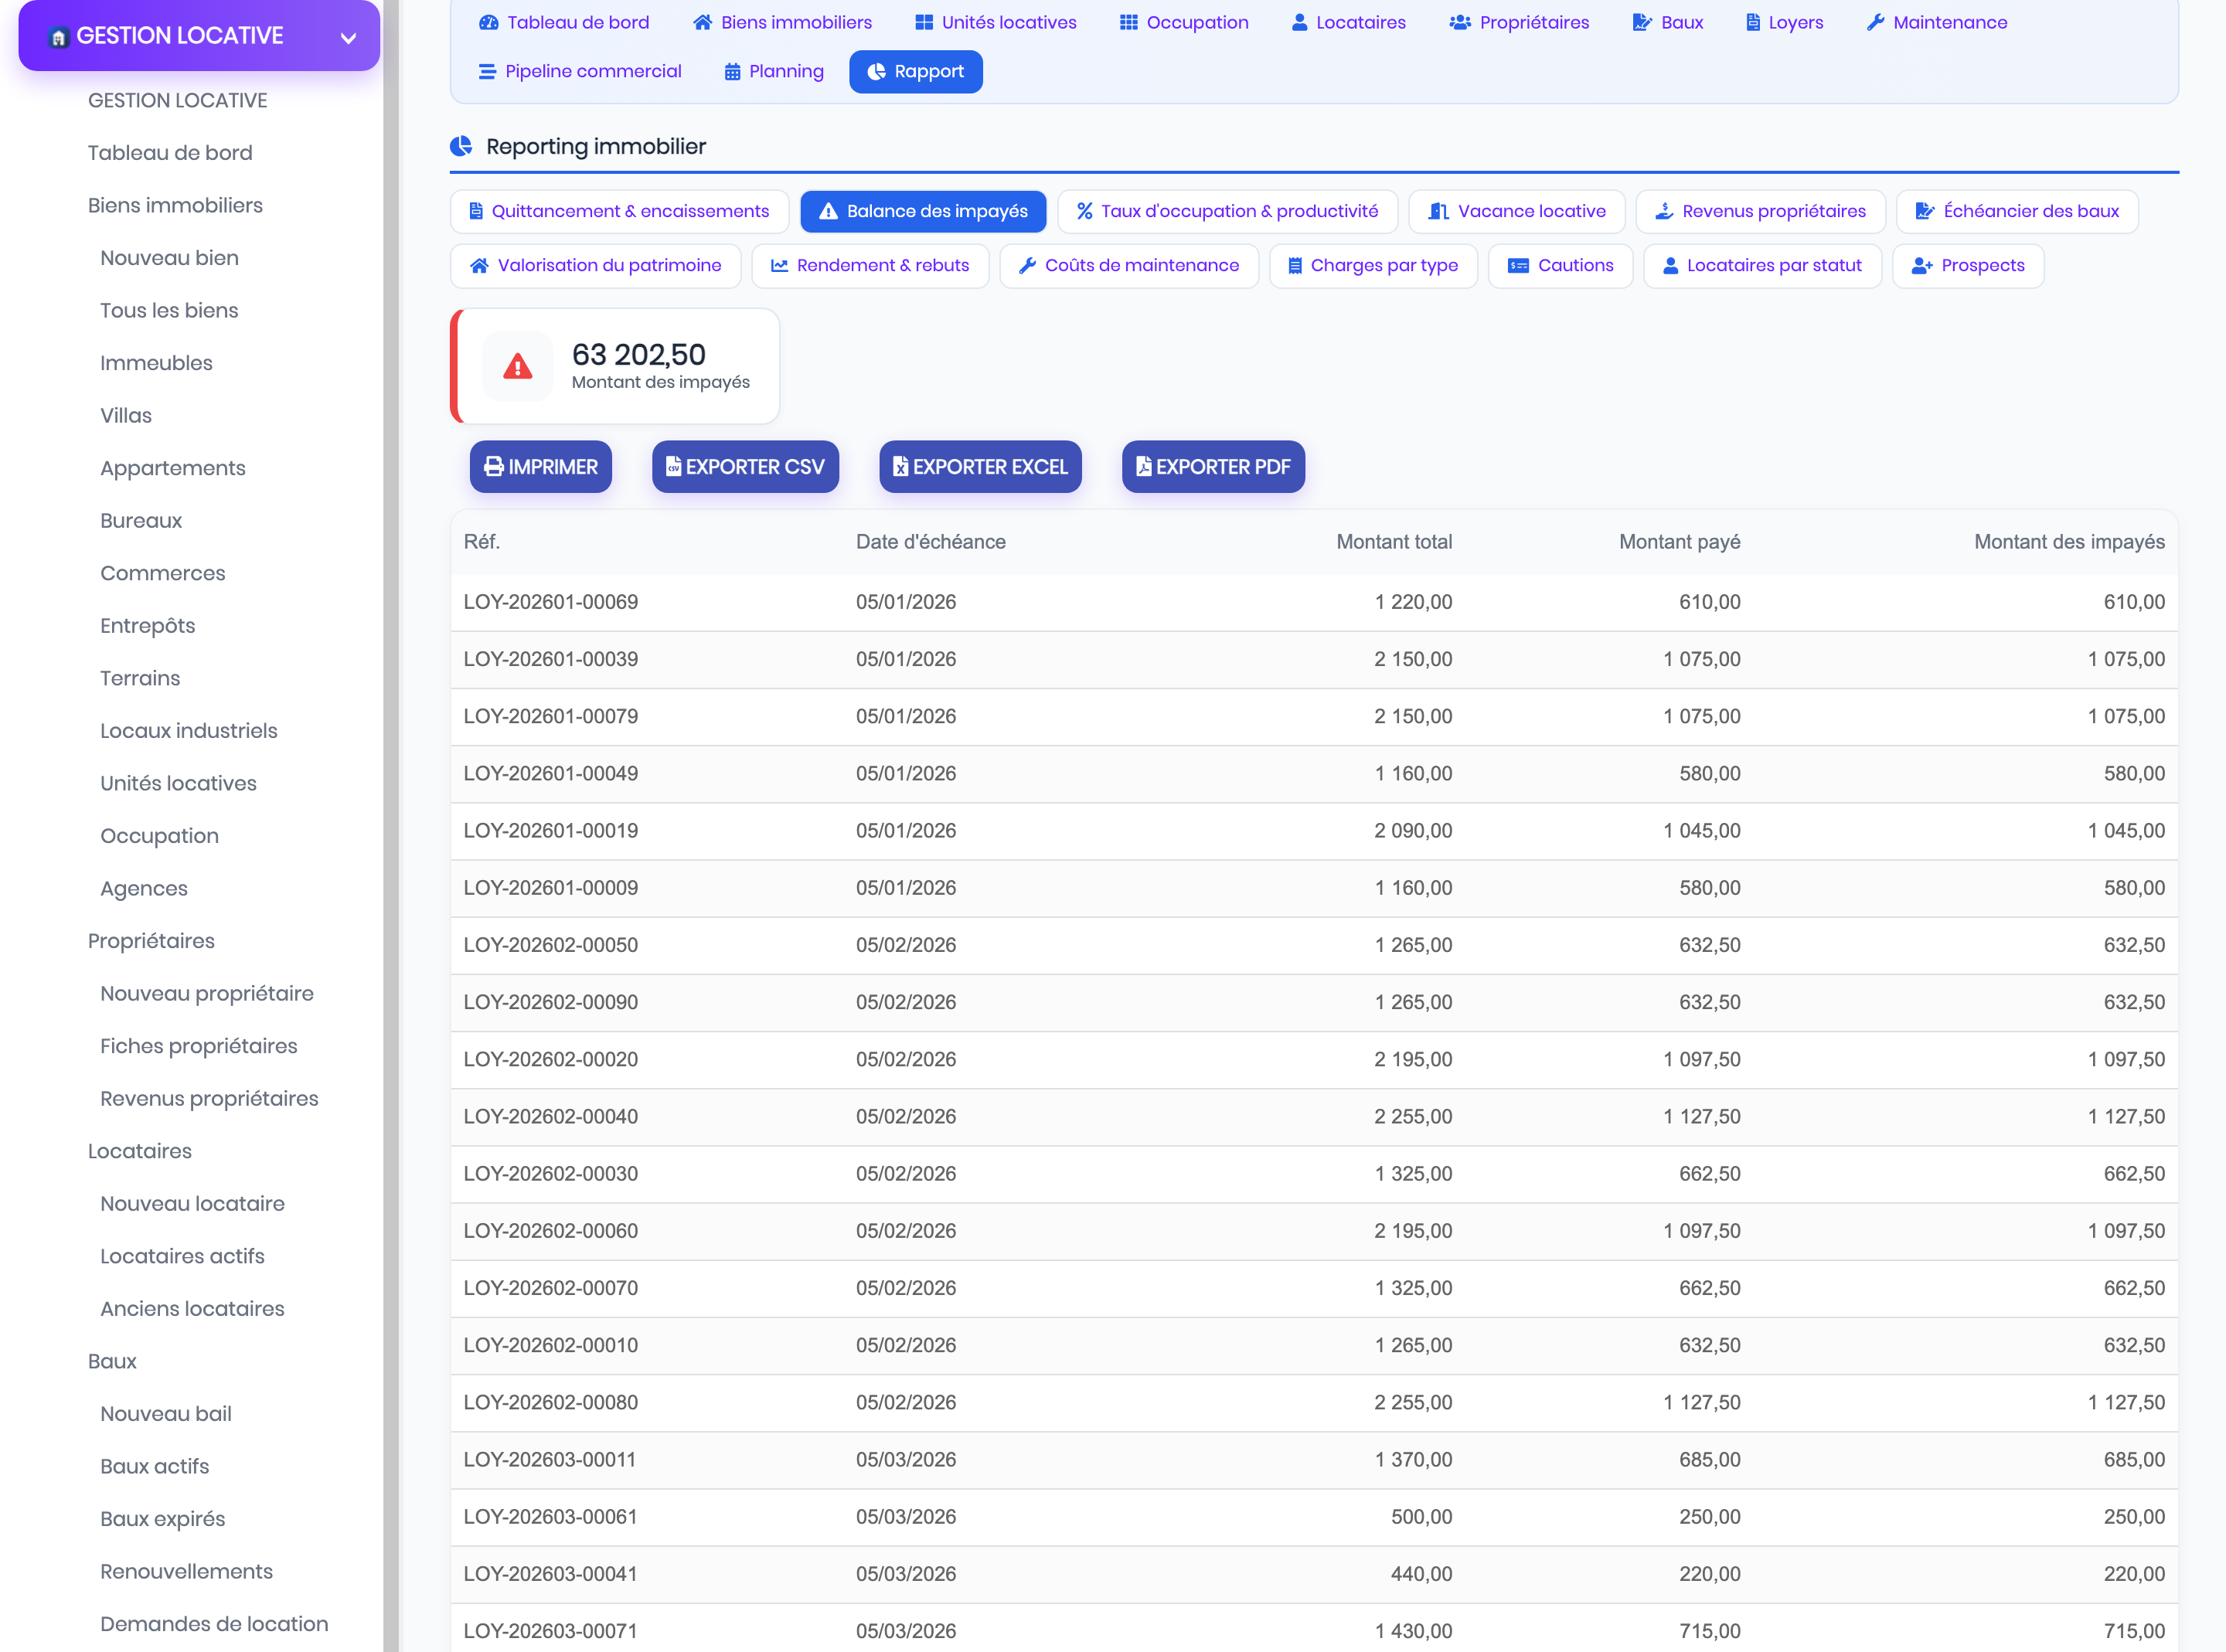Open the Locataires par statut report
Viewport: 2226px width, 1652px height.
click(1762, 265)
